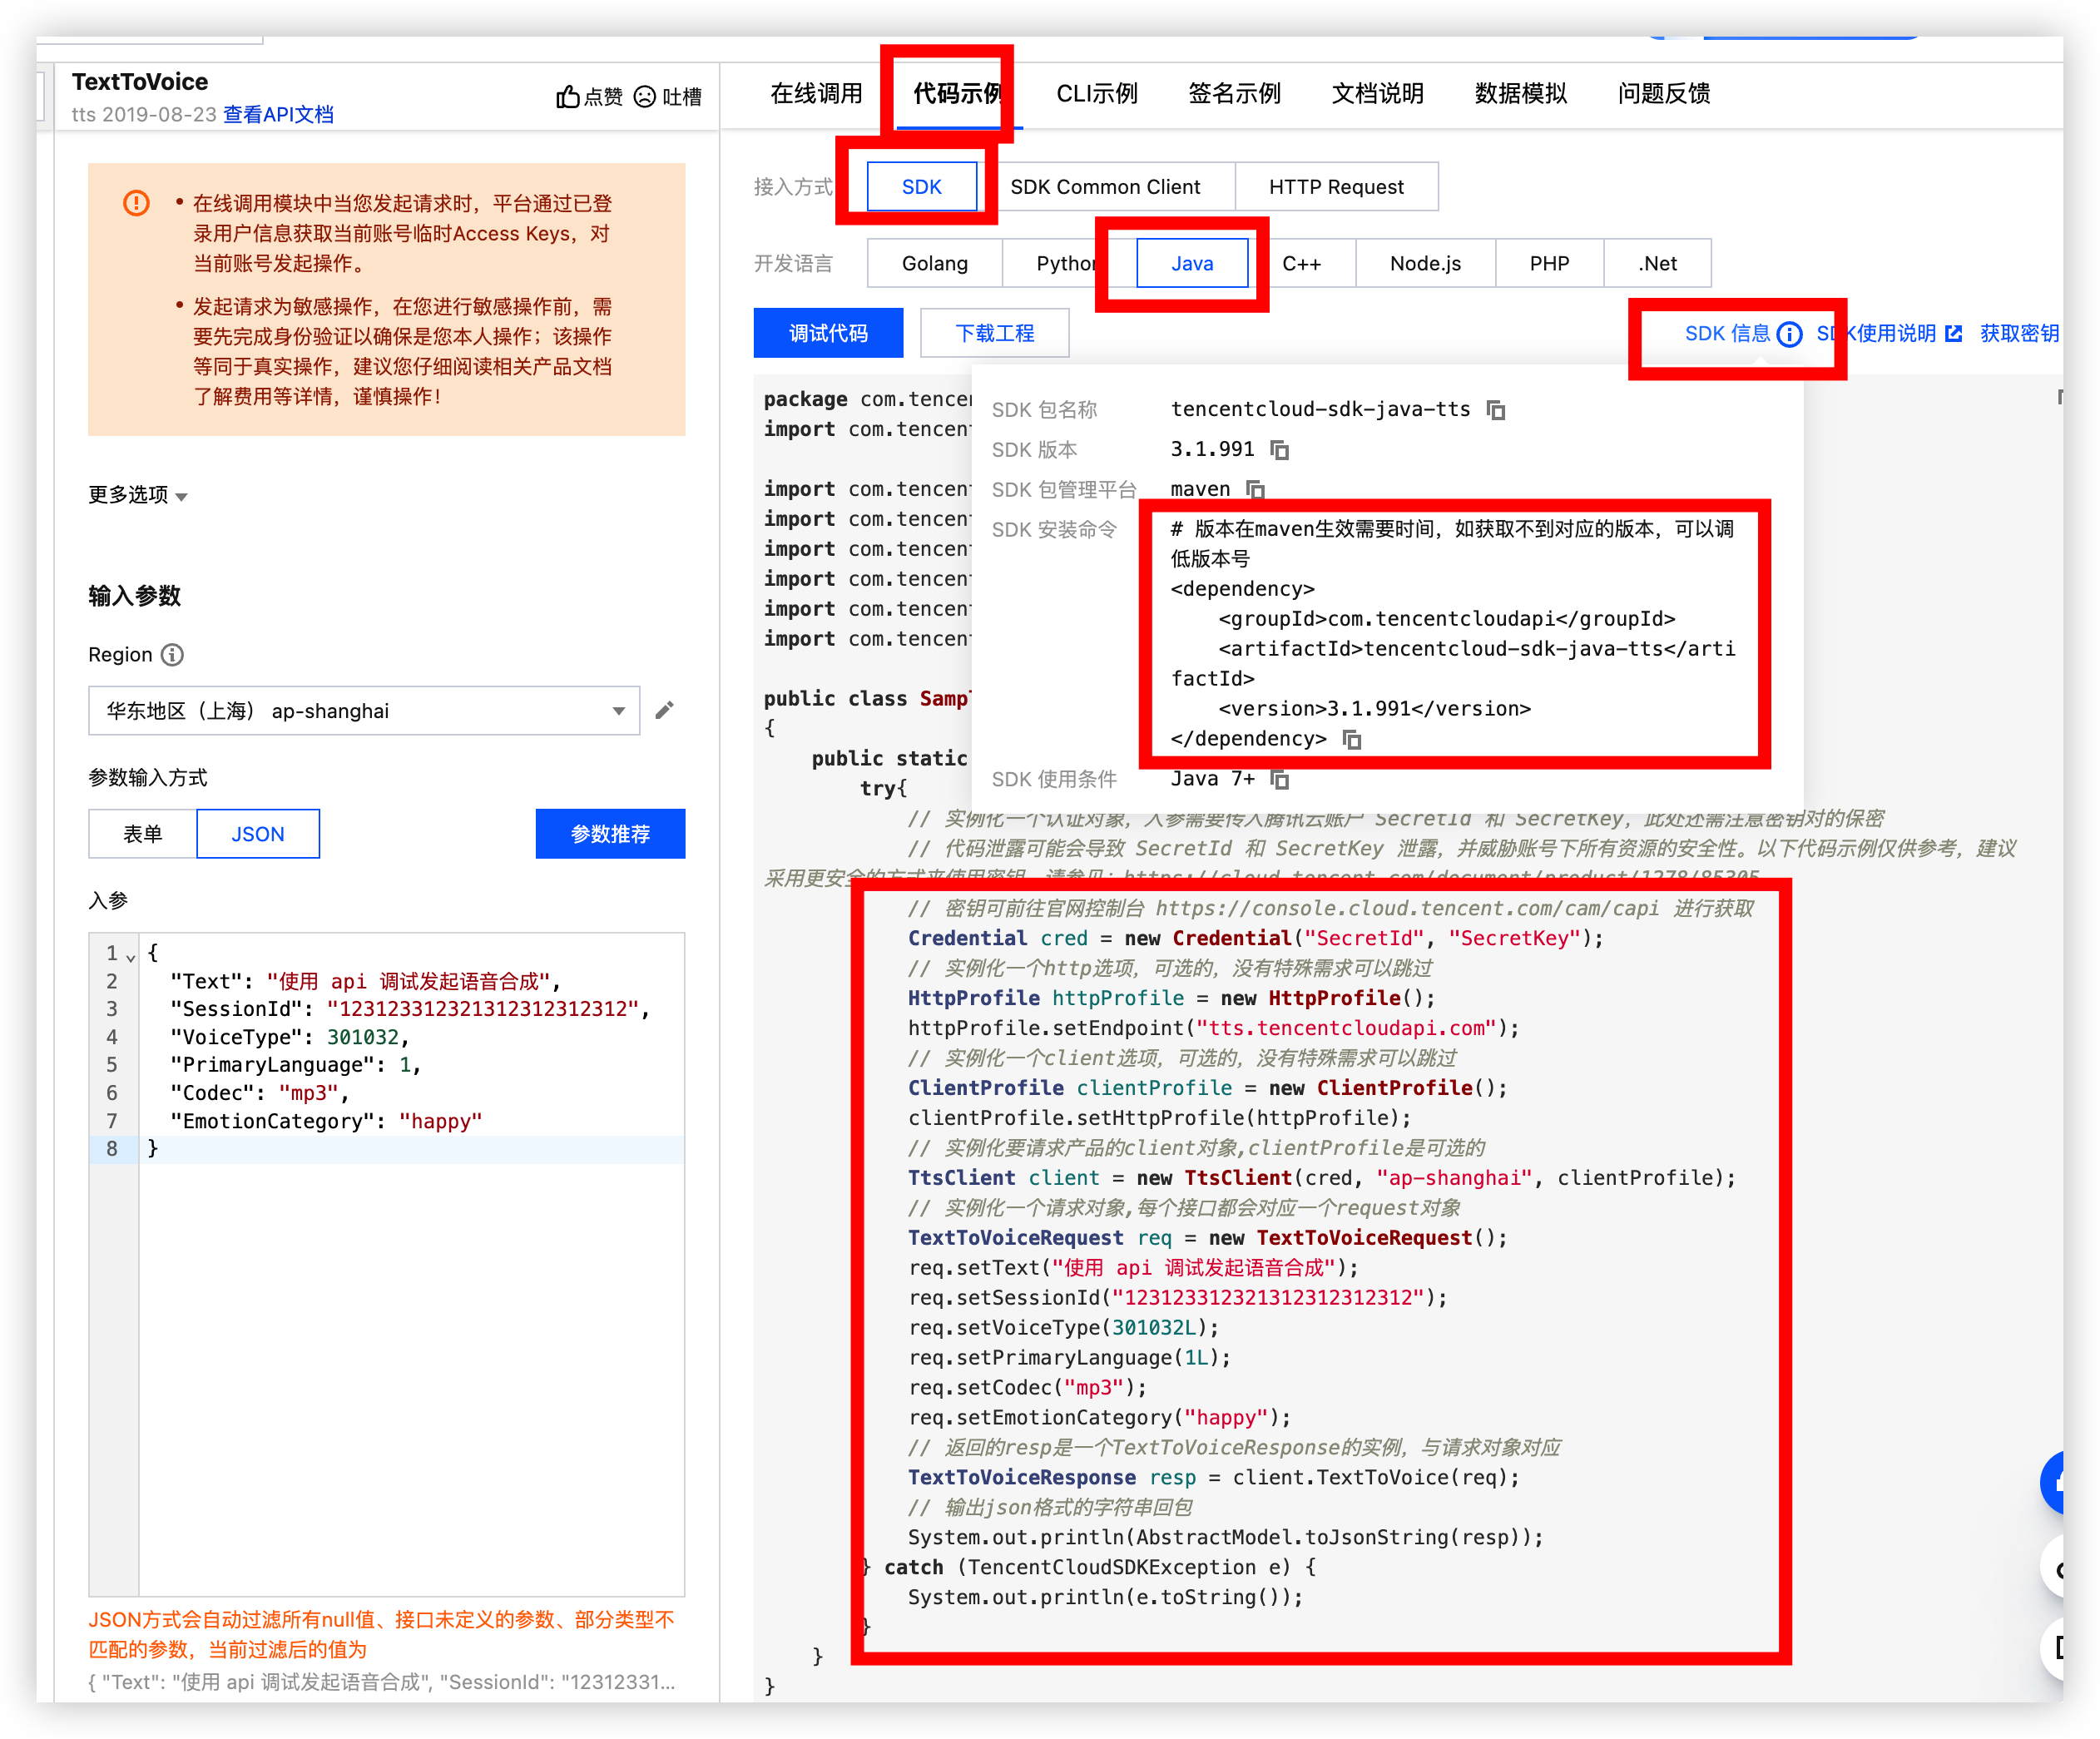This screenshot has width=2100, height=1739.
Task: Open the 查看API文档 link
Action: (278, 115)
